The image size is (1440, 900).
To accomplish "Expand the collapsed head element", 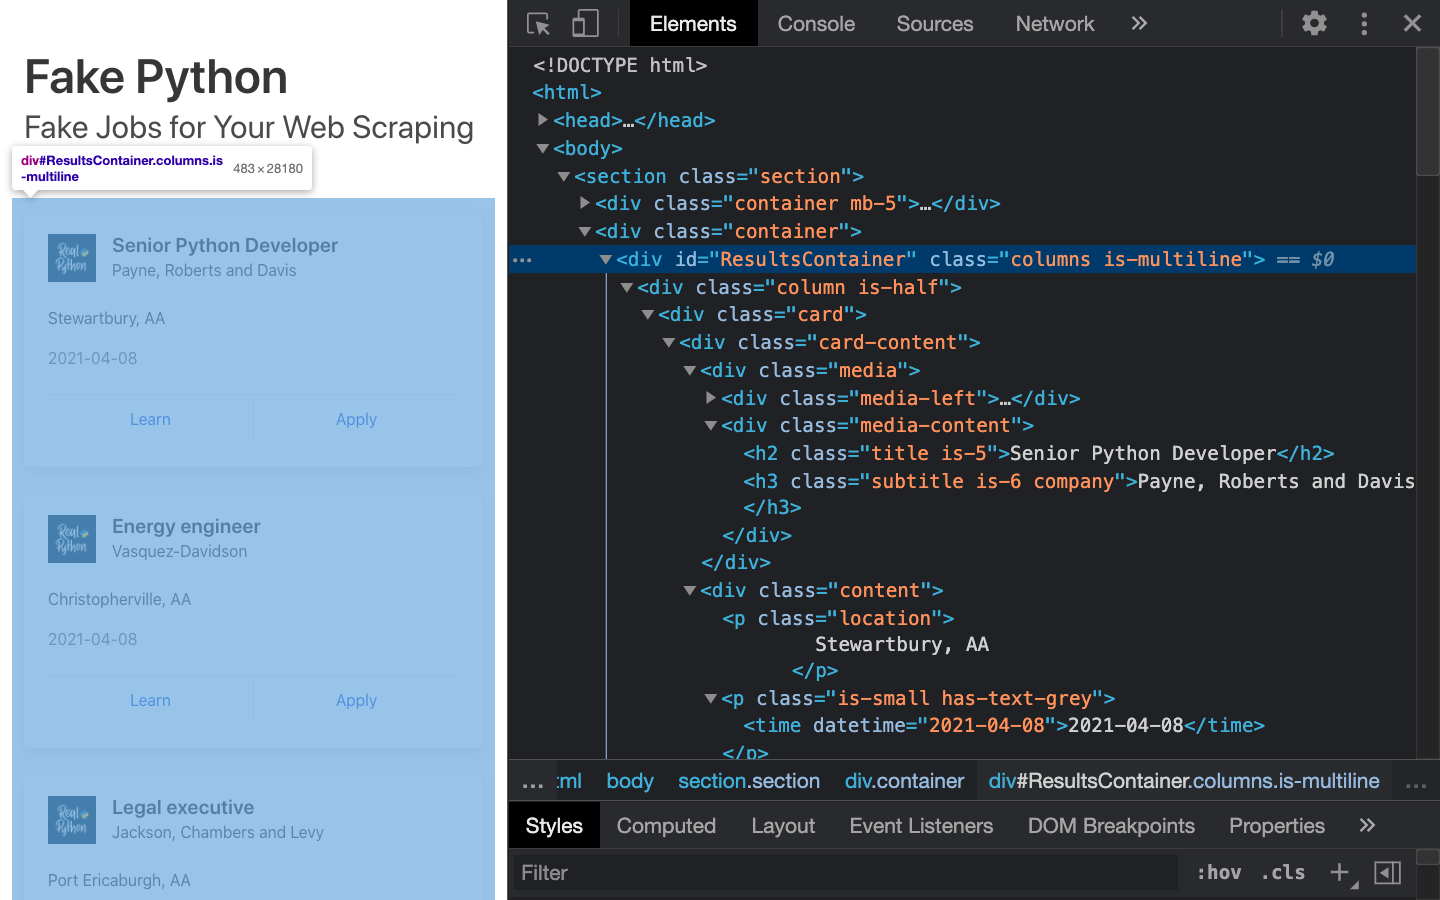I will click(x=541, y=120).
